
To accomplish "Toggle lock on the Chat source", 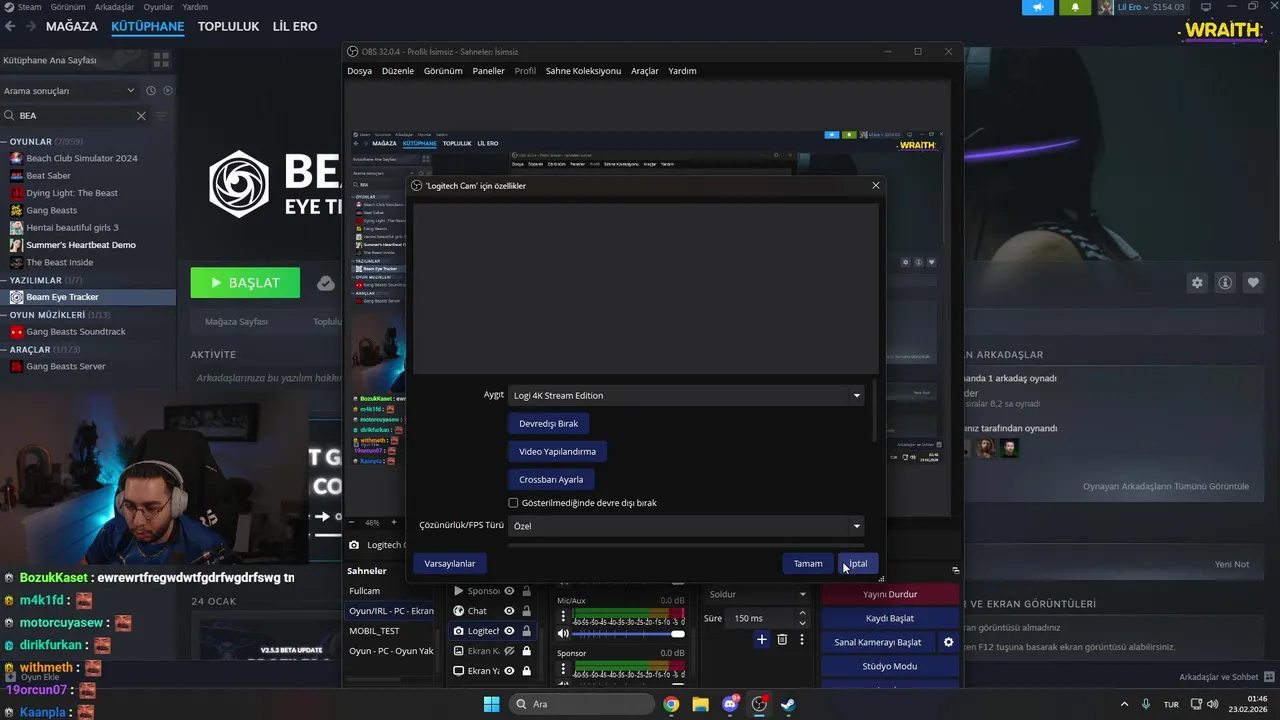I will [526, 611].
